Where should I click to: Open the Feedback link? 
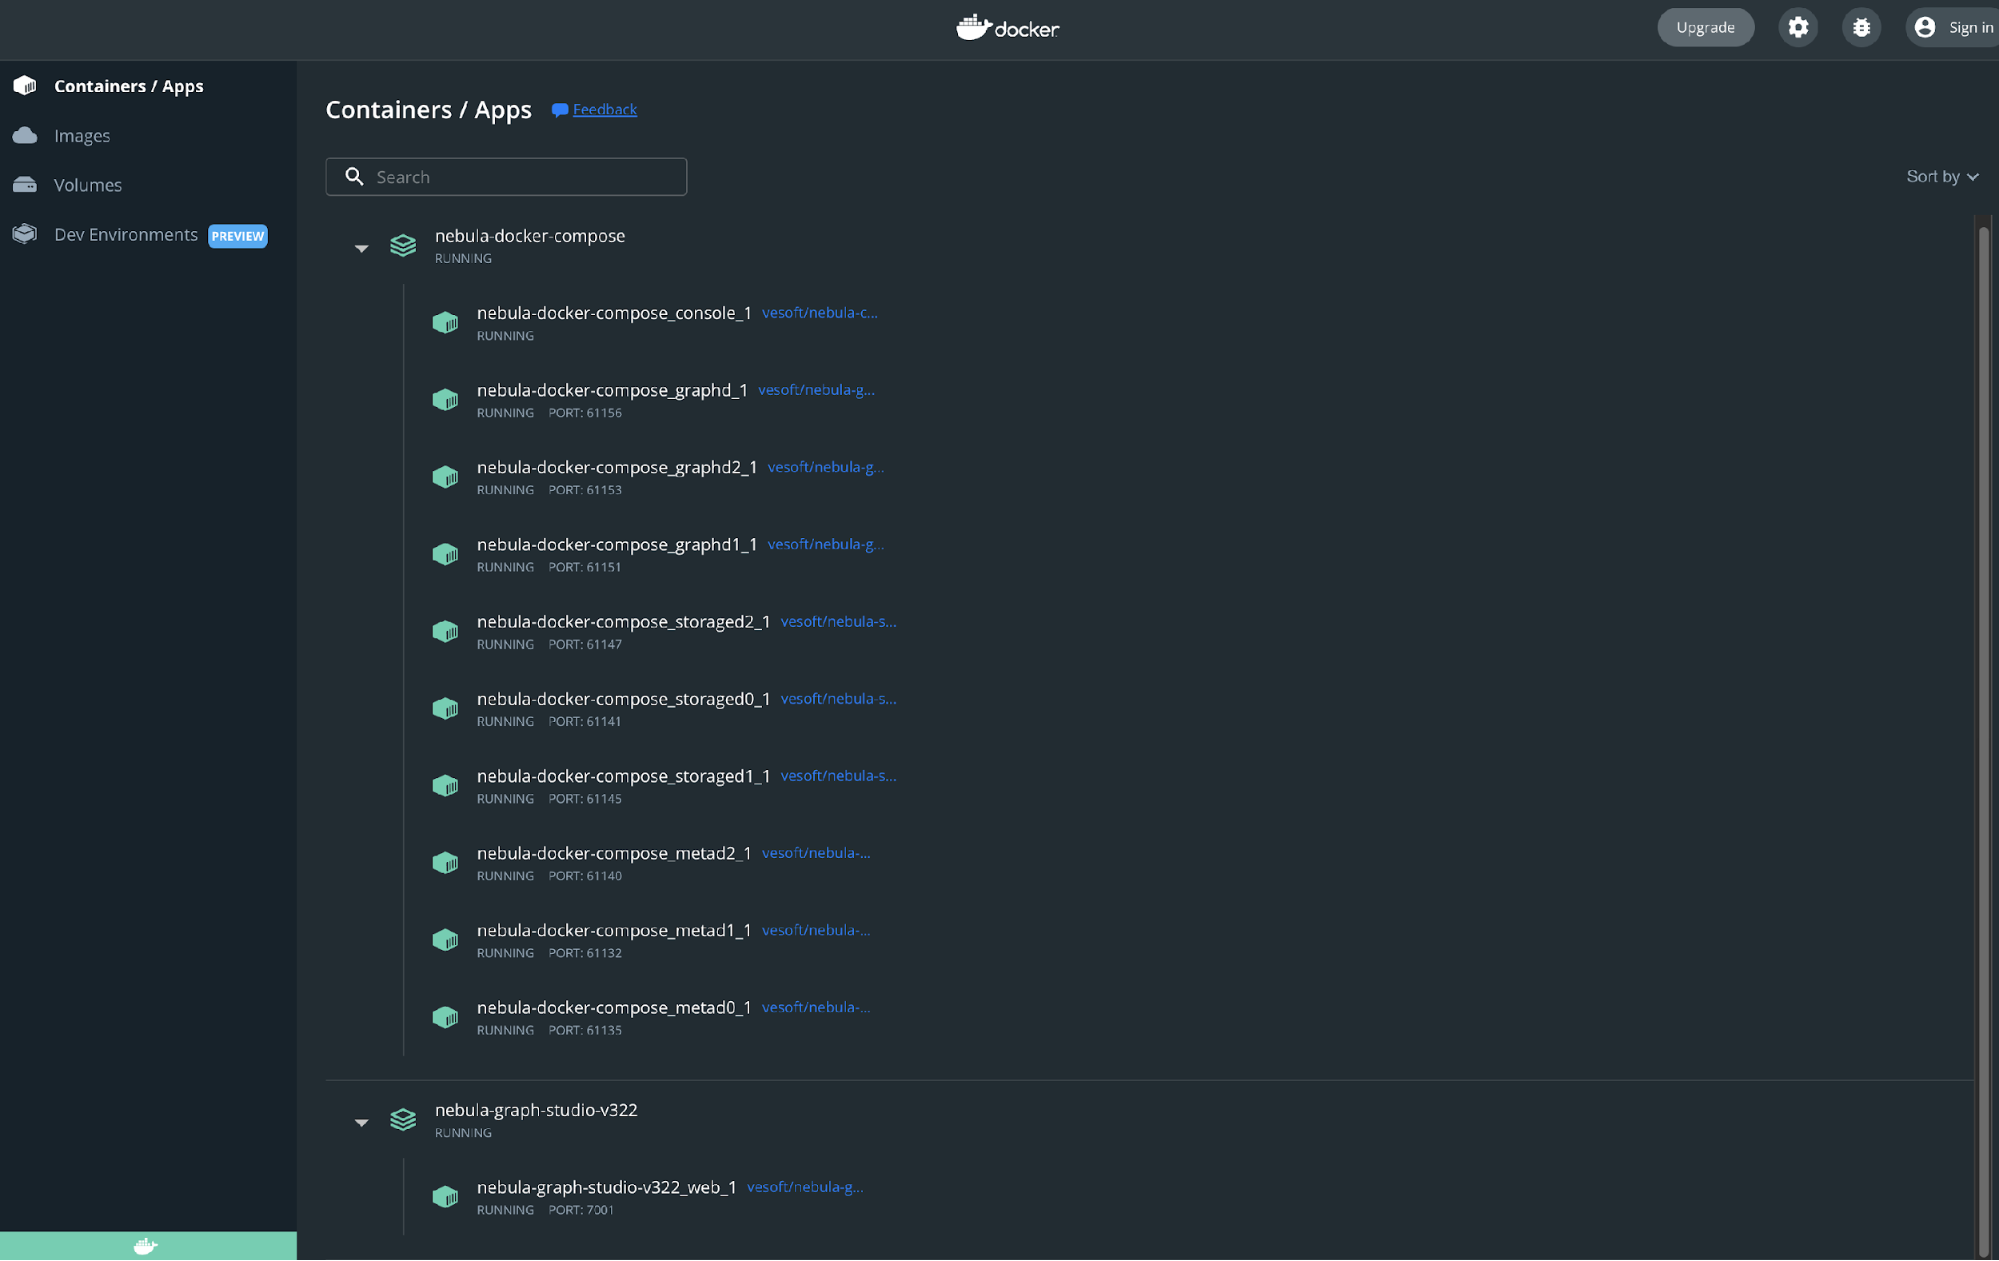click(x=604, y=109)
